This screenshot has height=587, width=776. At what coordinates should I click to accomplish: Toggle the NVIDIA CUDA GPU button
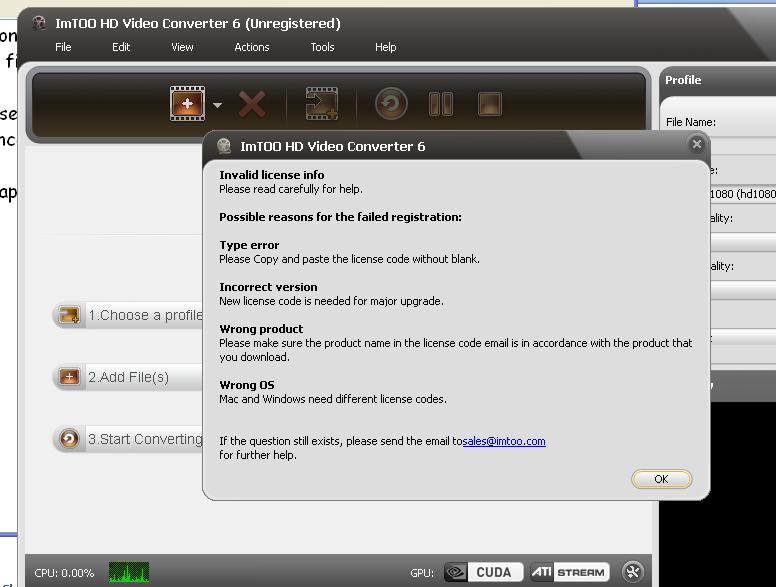(484, 572)
